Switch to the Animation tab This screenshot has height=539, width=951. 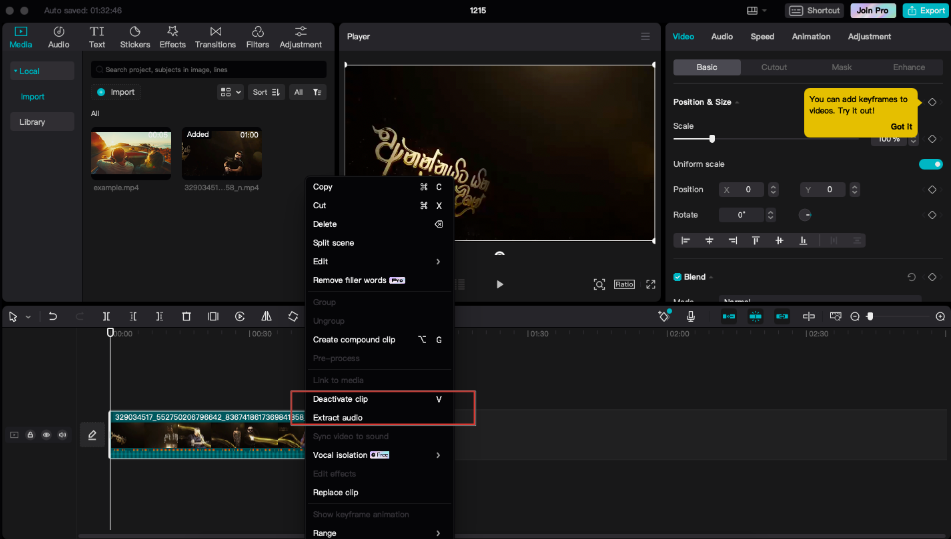[811, 36]
